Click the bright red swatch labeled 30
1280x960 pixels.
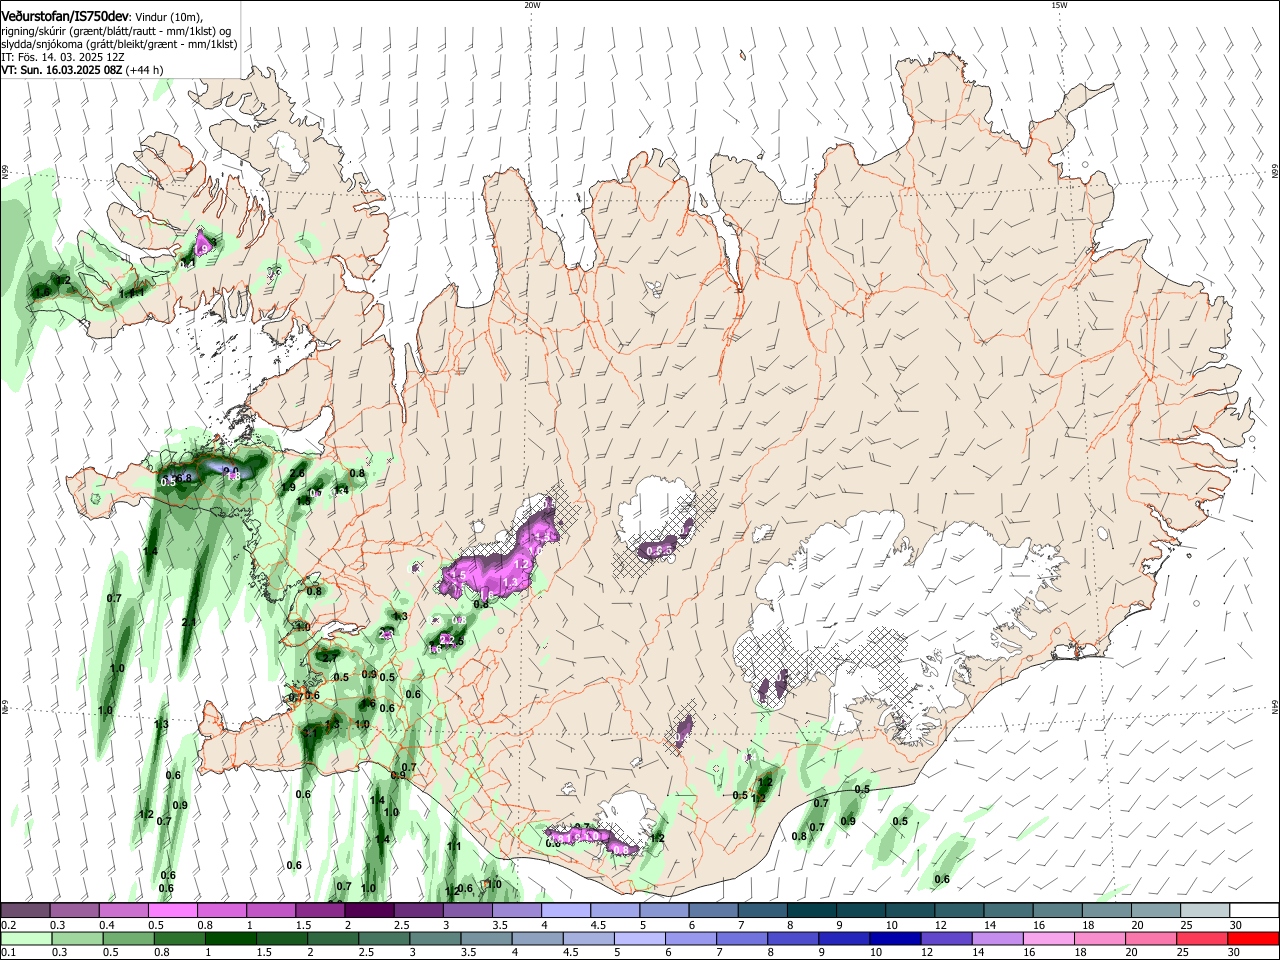coord(1254,939)
